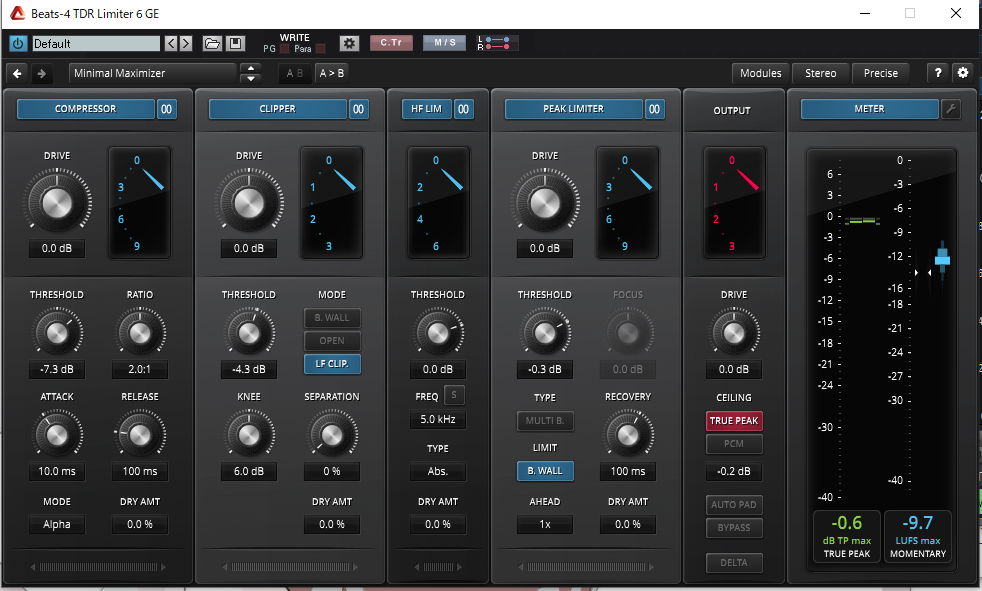Toggle the METER display
Viewport: 982px width, 591px height.
coord(870,109)
